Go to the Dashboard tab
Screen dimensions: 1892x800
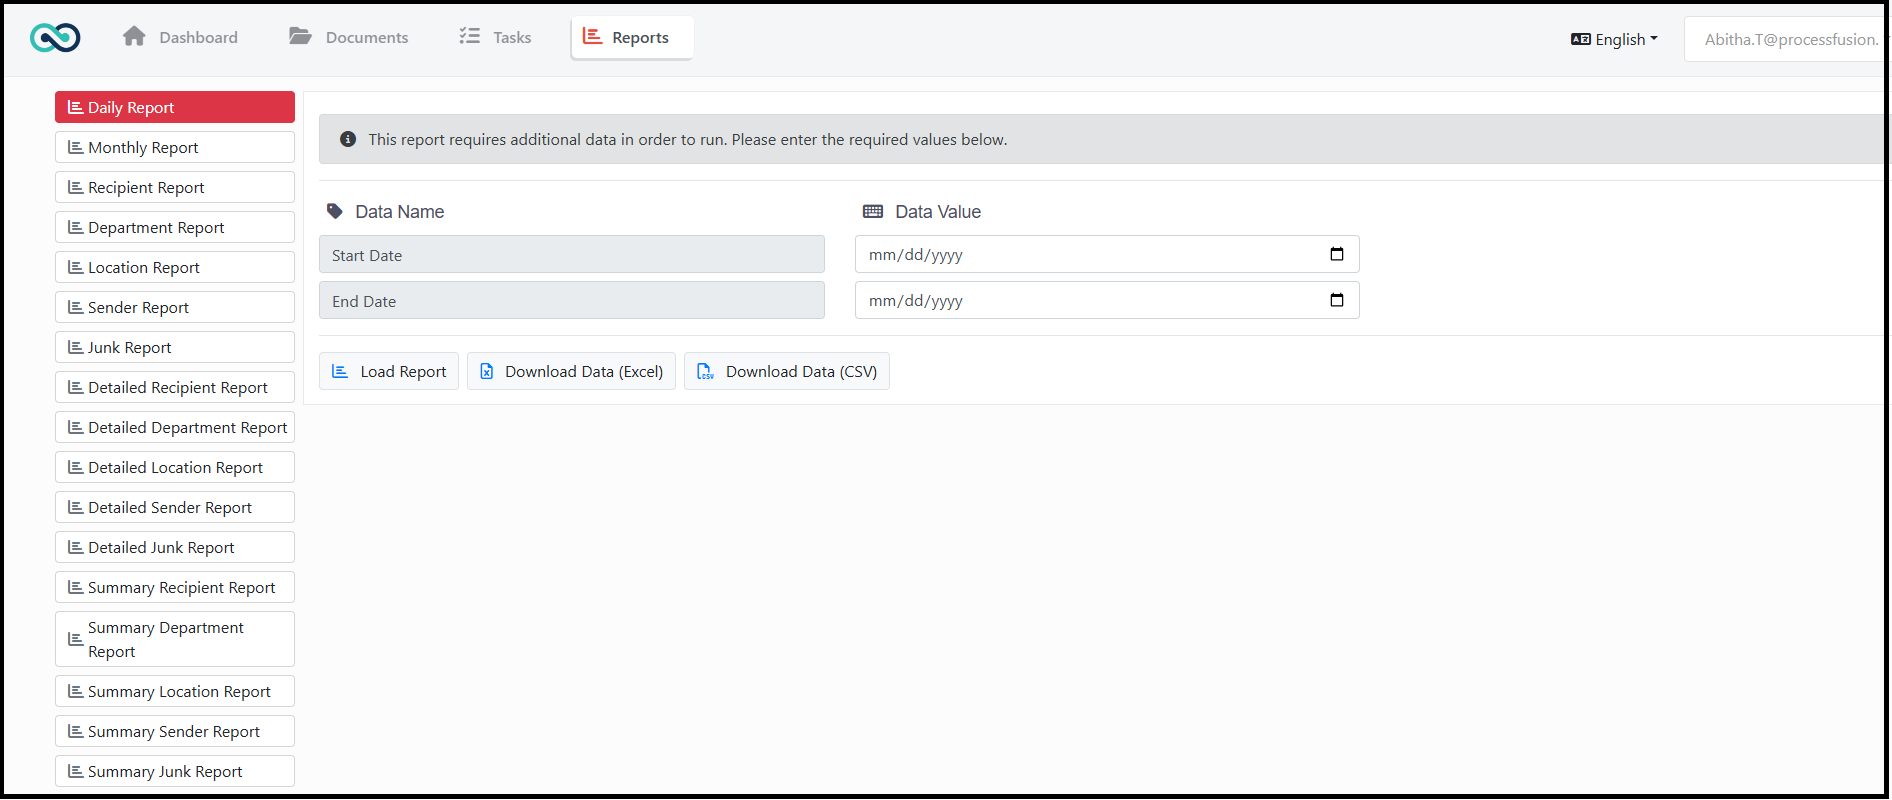180,37
